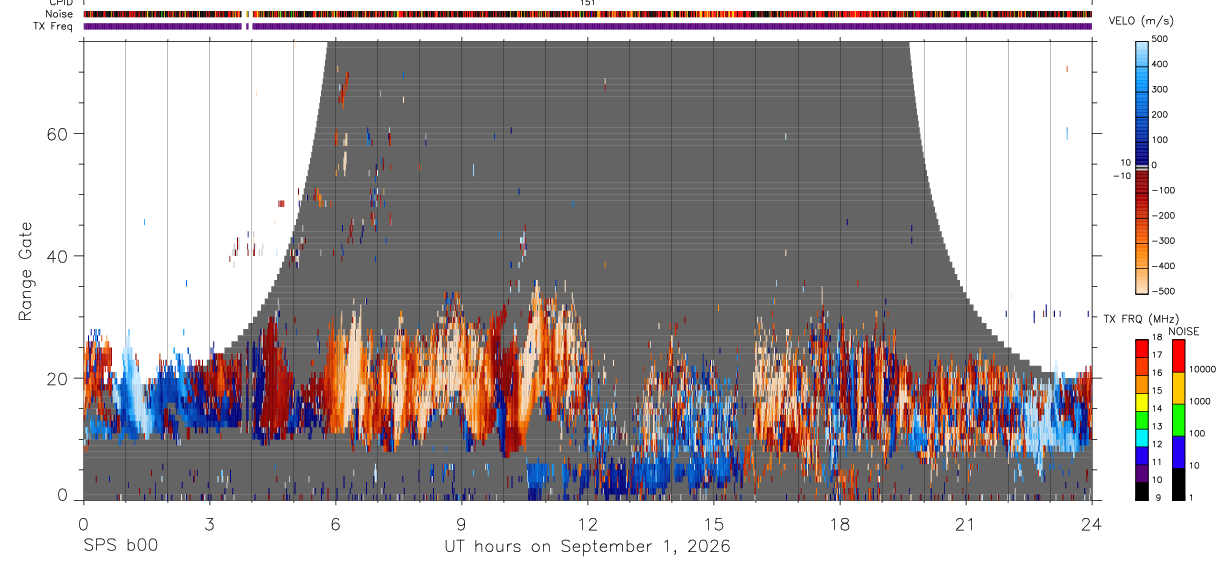
Task: Click the pale orange bottom of velocity colorbar
Action: point(1142,283)
